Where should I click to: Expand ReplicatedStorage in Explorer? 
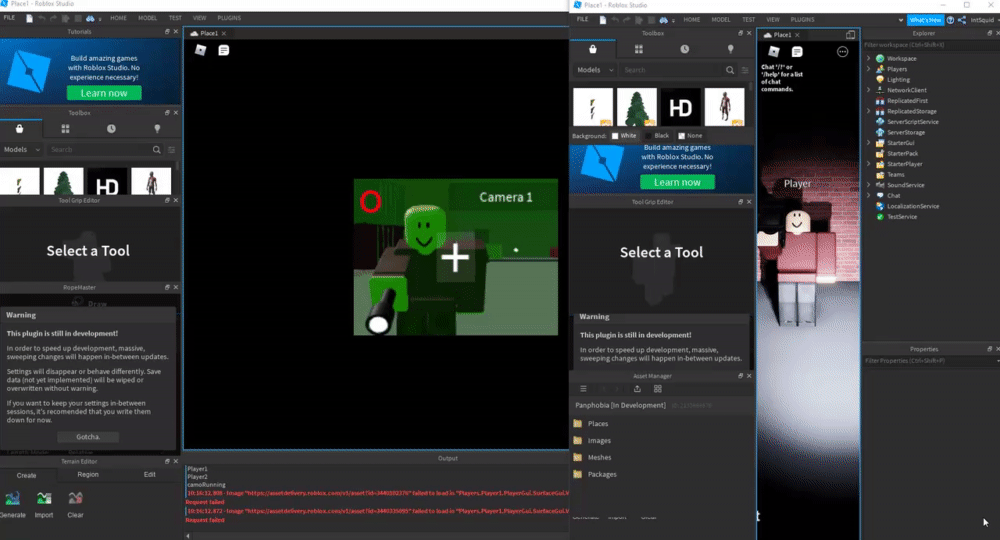pyautogui.click(x=868, y=111)
